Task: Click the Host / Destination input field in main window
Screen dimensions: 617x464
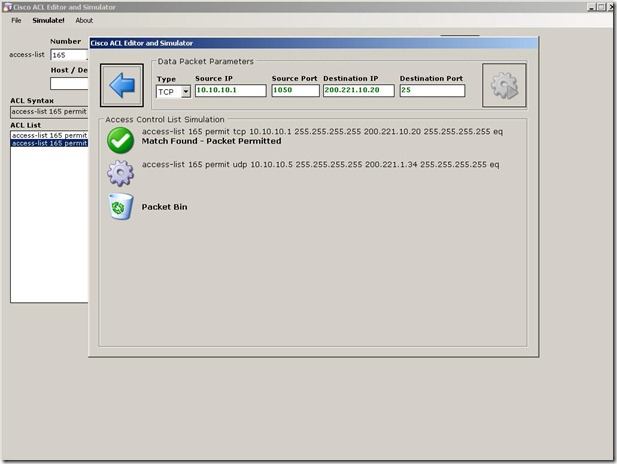Action: coord(69,83)
